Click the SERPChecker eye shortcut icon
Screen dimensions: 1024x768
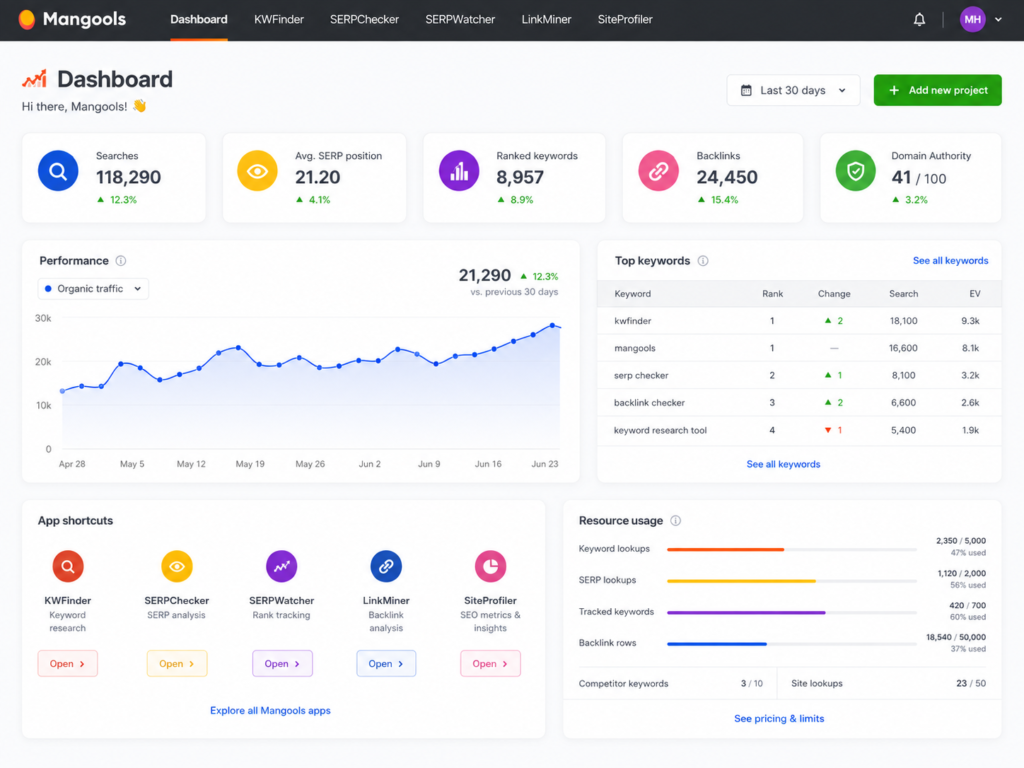pos(176,566)
